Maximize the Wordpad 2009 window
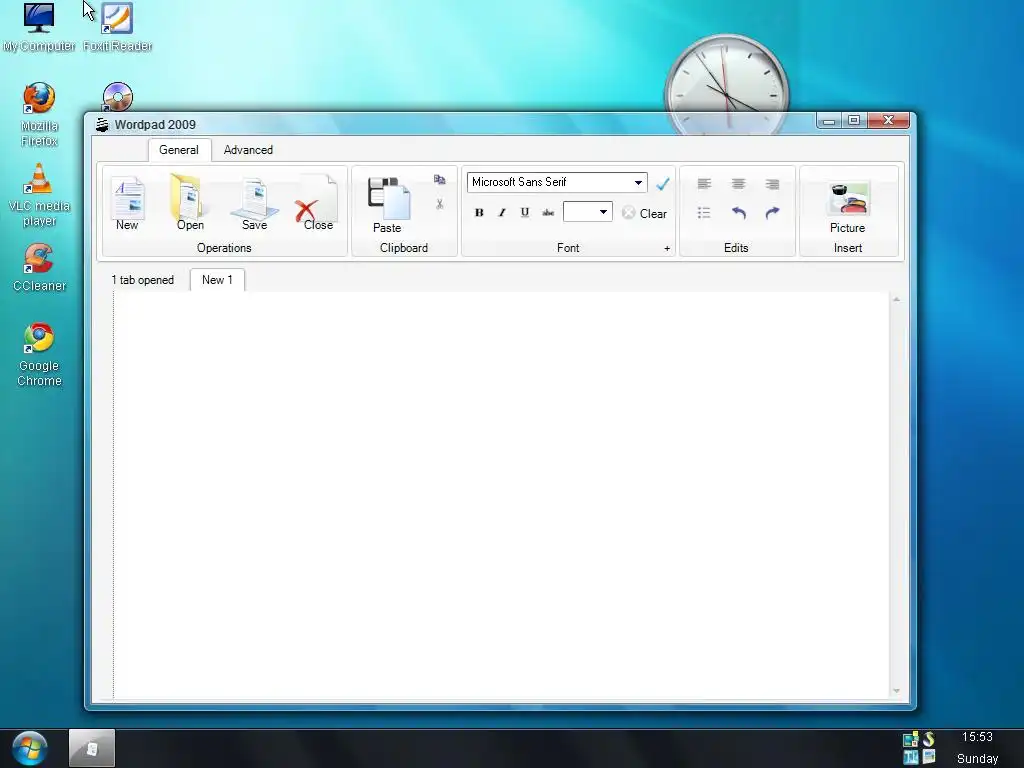 point(854,121)
